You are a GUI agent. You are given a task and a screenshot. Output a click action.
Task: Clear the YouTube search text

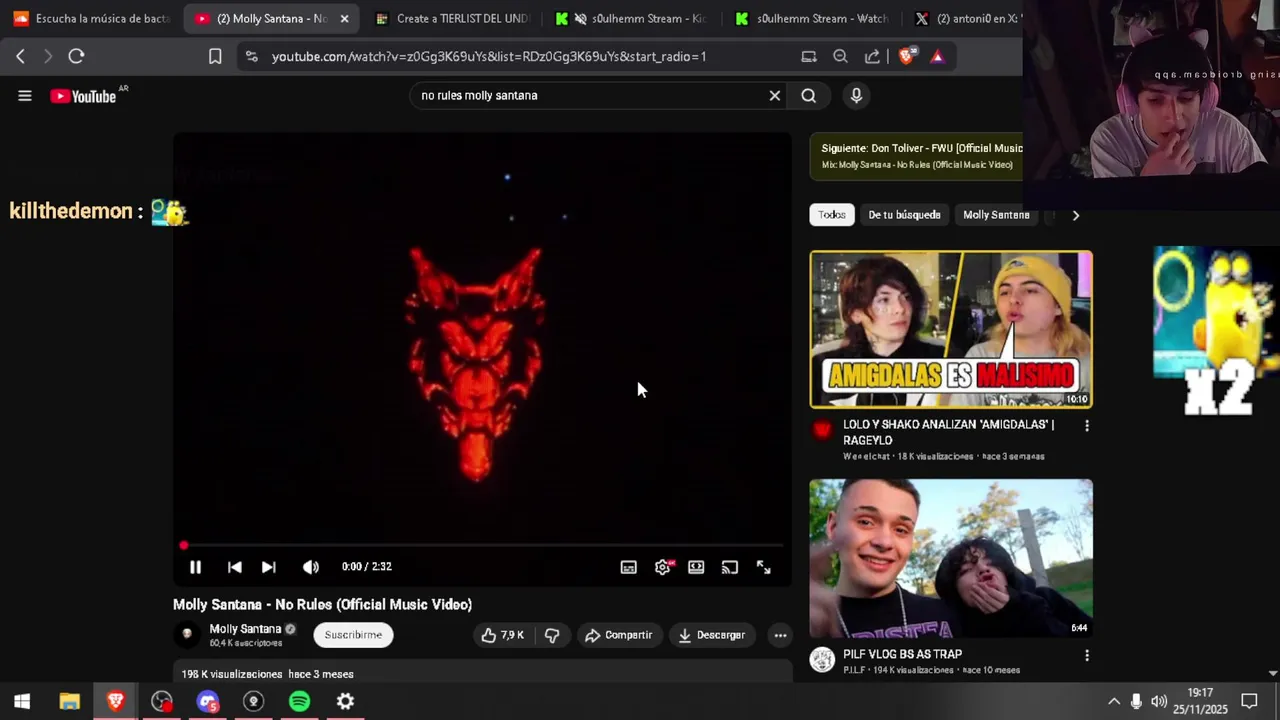774,96
